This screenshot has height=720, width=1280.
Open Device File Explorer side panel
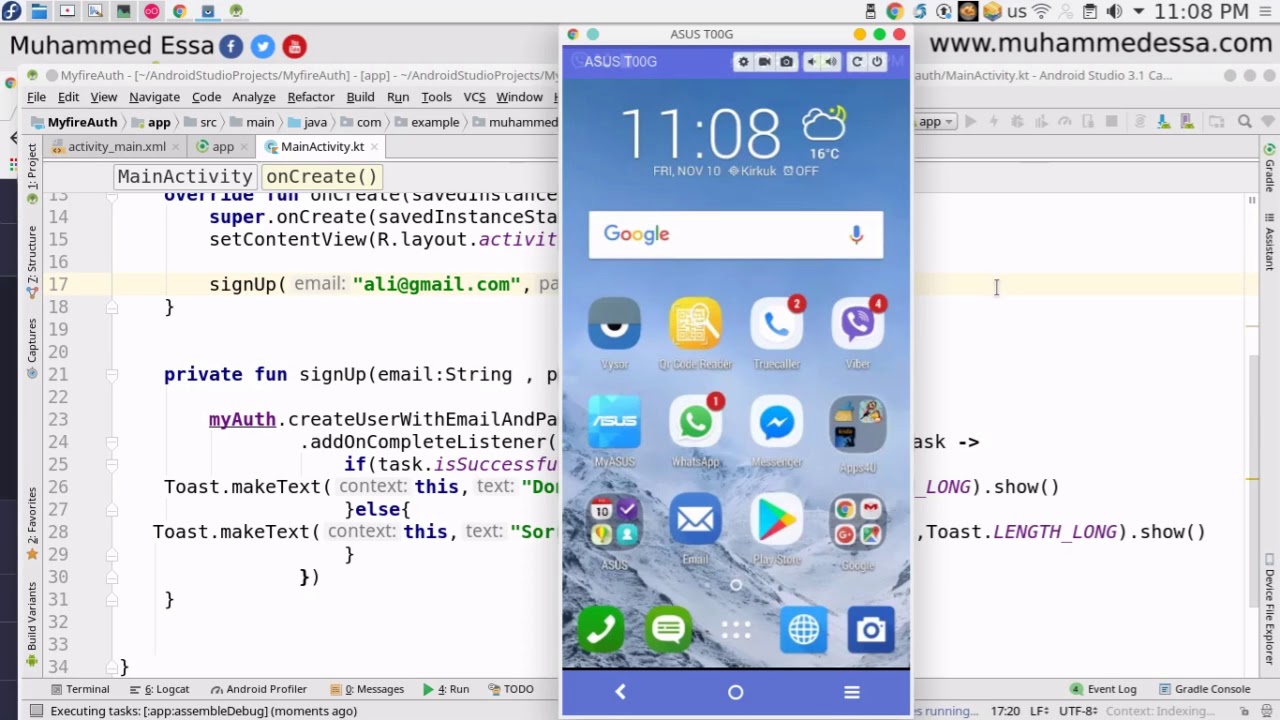1269,610
